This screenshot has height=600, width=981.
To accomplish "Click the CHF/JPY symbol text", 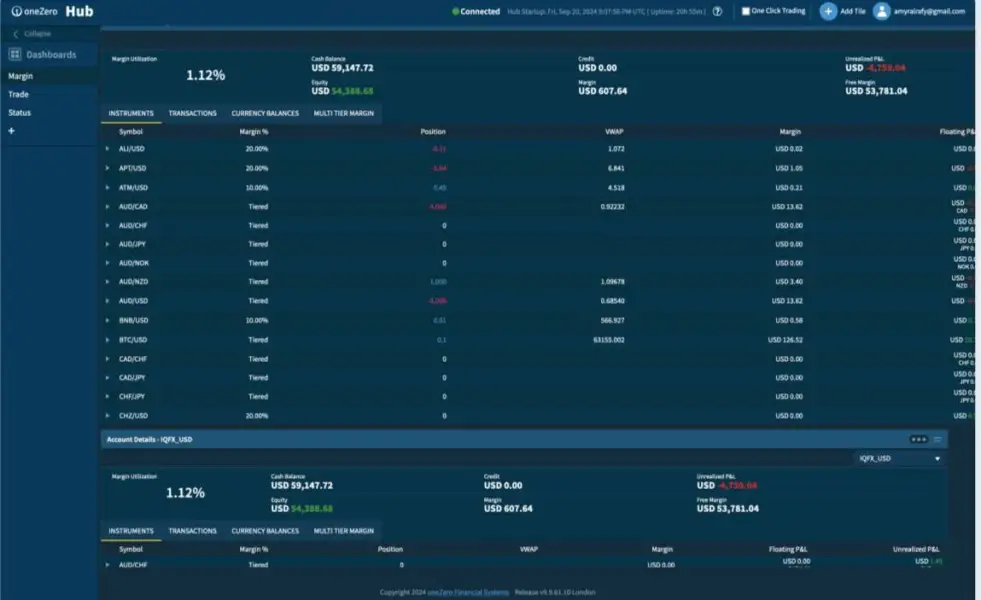I will [x=132, y=397].
